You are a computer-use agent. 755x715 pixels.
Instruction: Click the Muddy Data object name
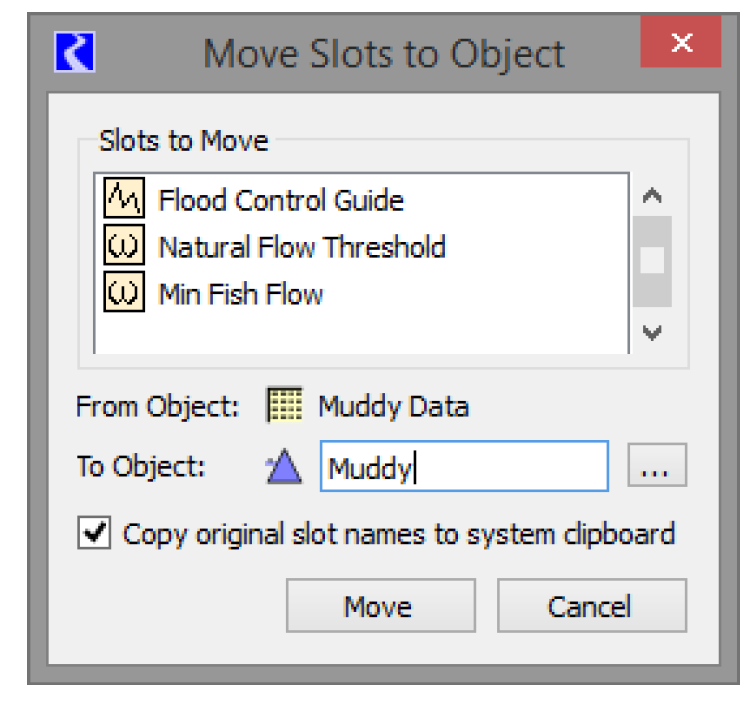[x=393, y=407]
